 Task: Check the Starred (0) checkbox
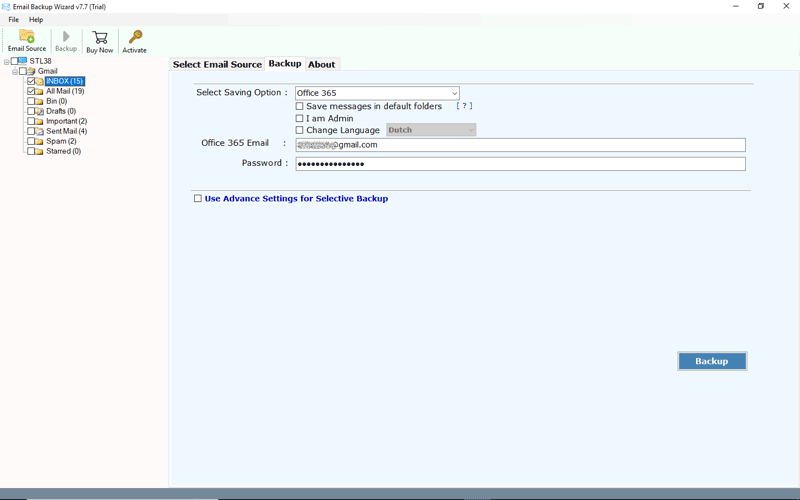[x=31, y=151]
